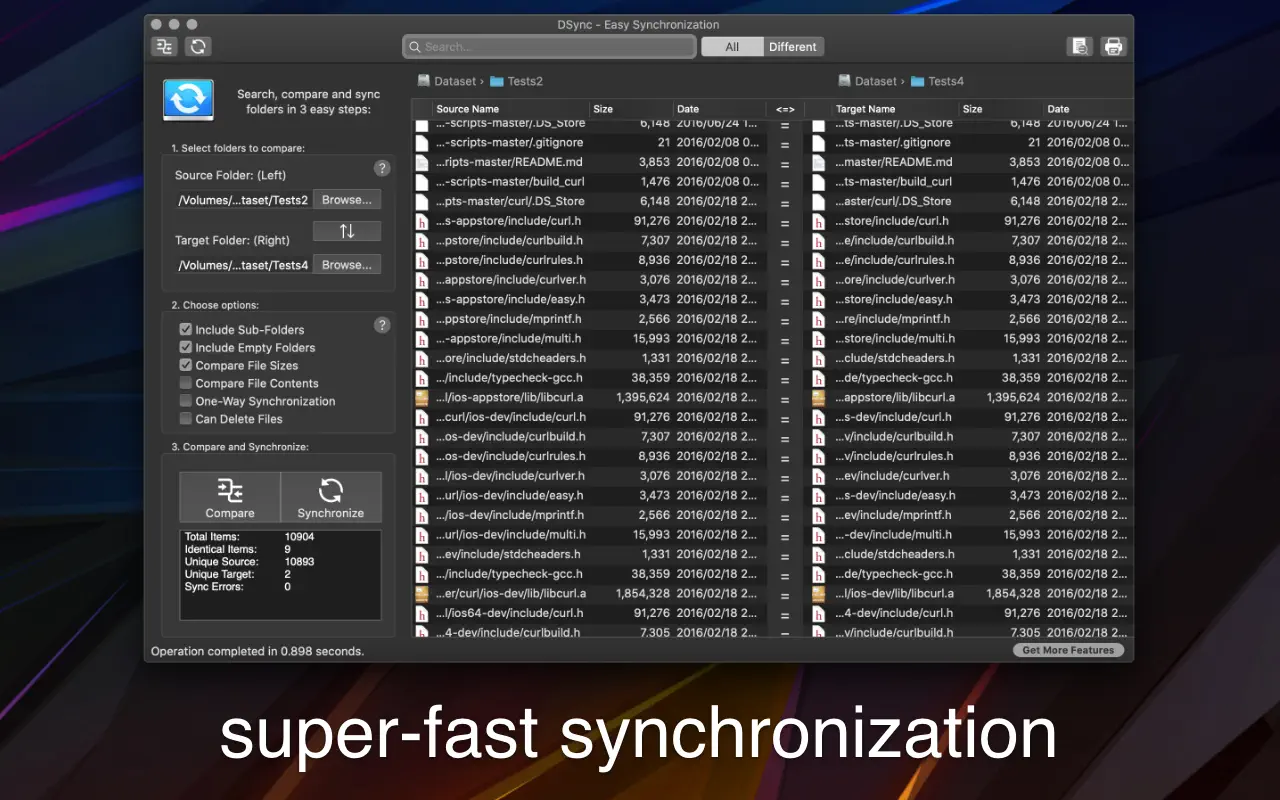
Task: Click header icon for source ...s-appstore/include/curl.h
Action: (422, 221)
